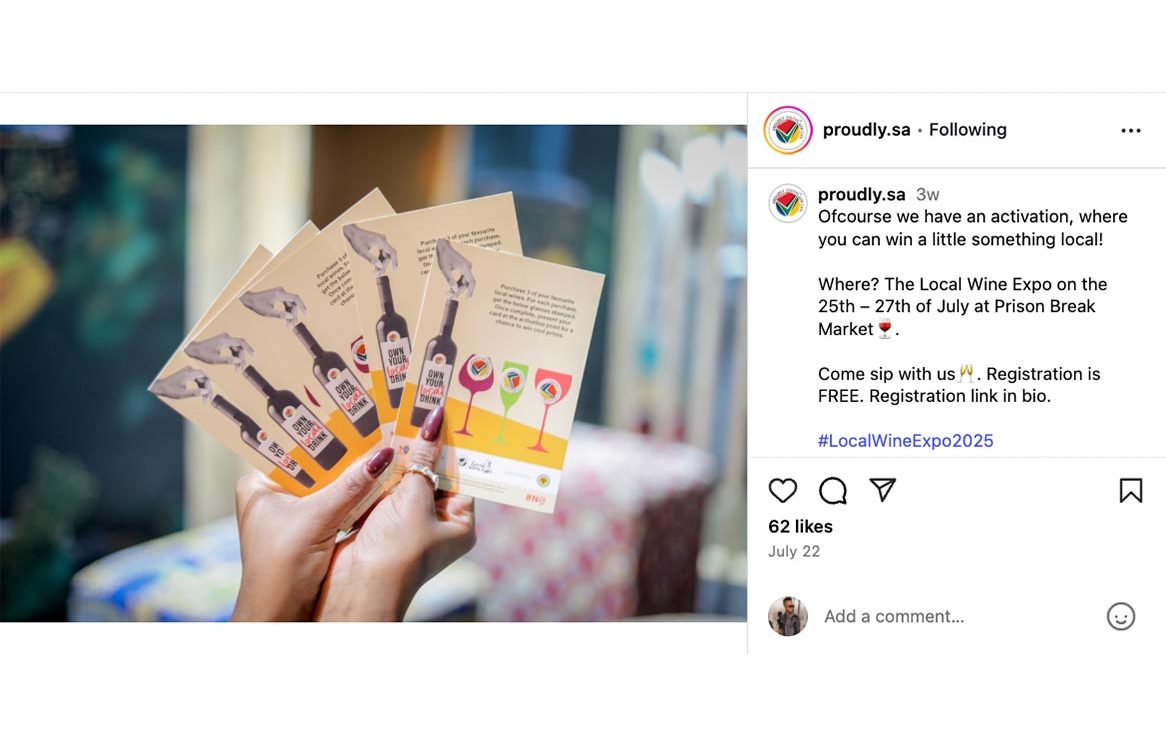Click proudly.sa story ring avatar in header
Viewport: 1166px width, 745px height.
pyautogui.click(x=787, y=130)
